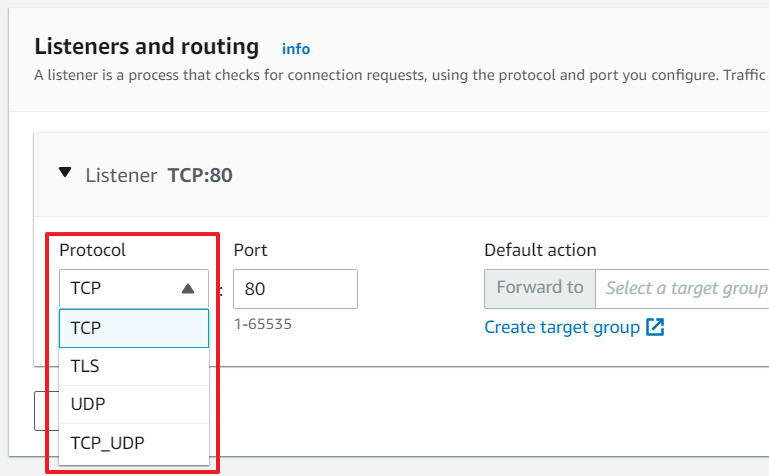Select TCP in the protocol list
This screenshot has width=769, height=476.
[134, 328]
